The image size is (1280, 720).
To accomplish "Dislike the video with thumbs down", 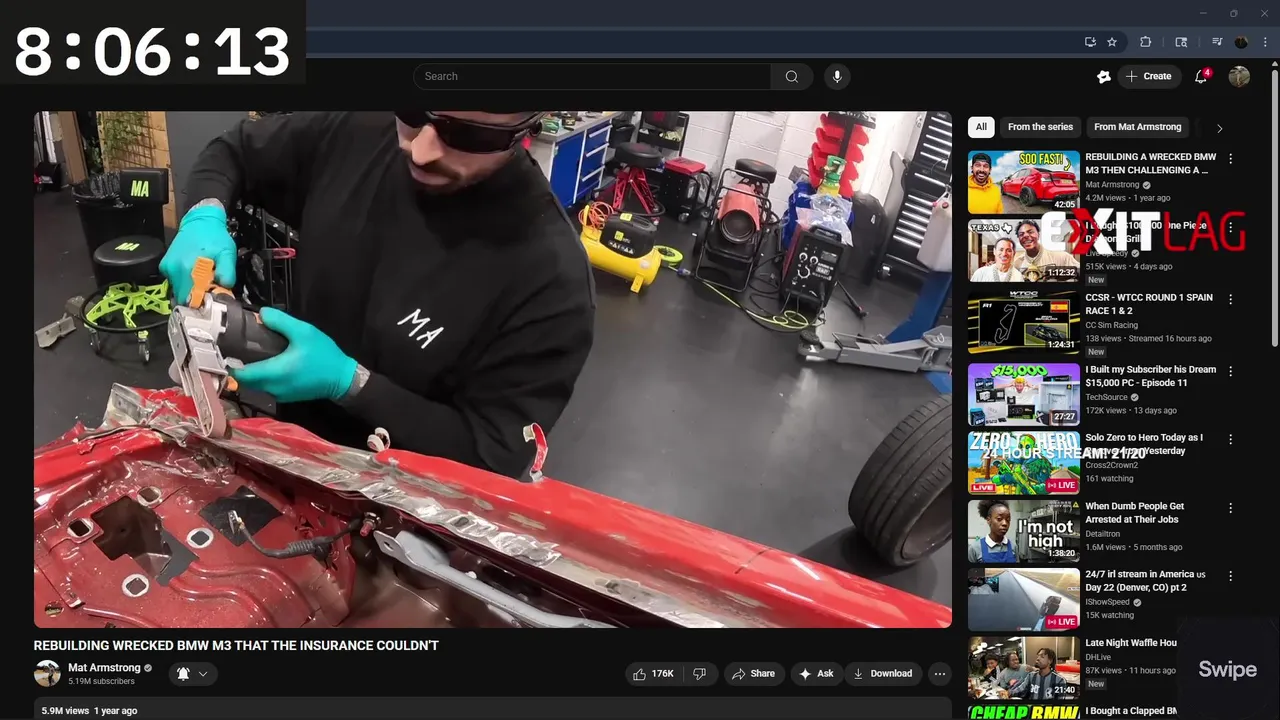I will click(x=700, y=674).
